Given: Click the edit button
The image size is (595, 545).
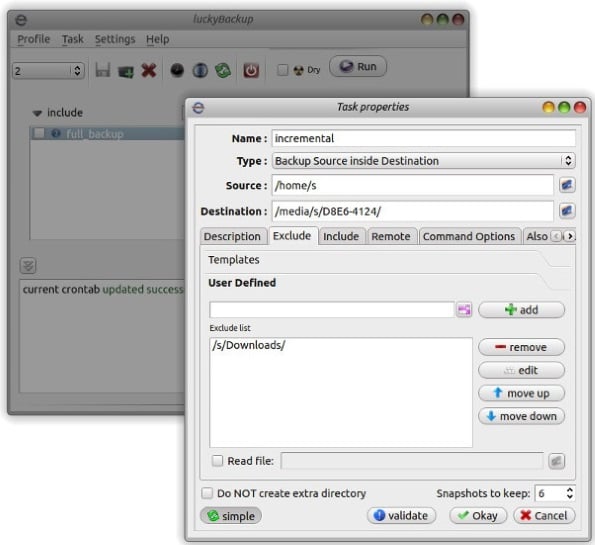Looking at the screenshot, I should pos(521,370).
